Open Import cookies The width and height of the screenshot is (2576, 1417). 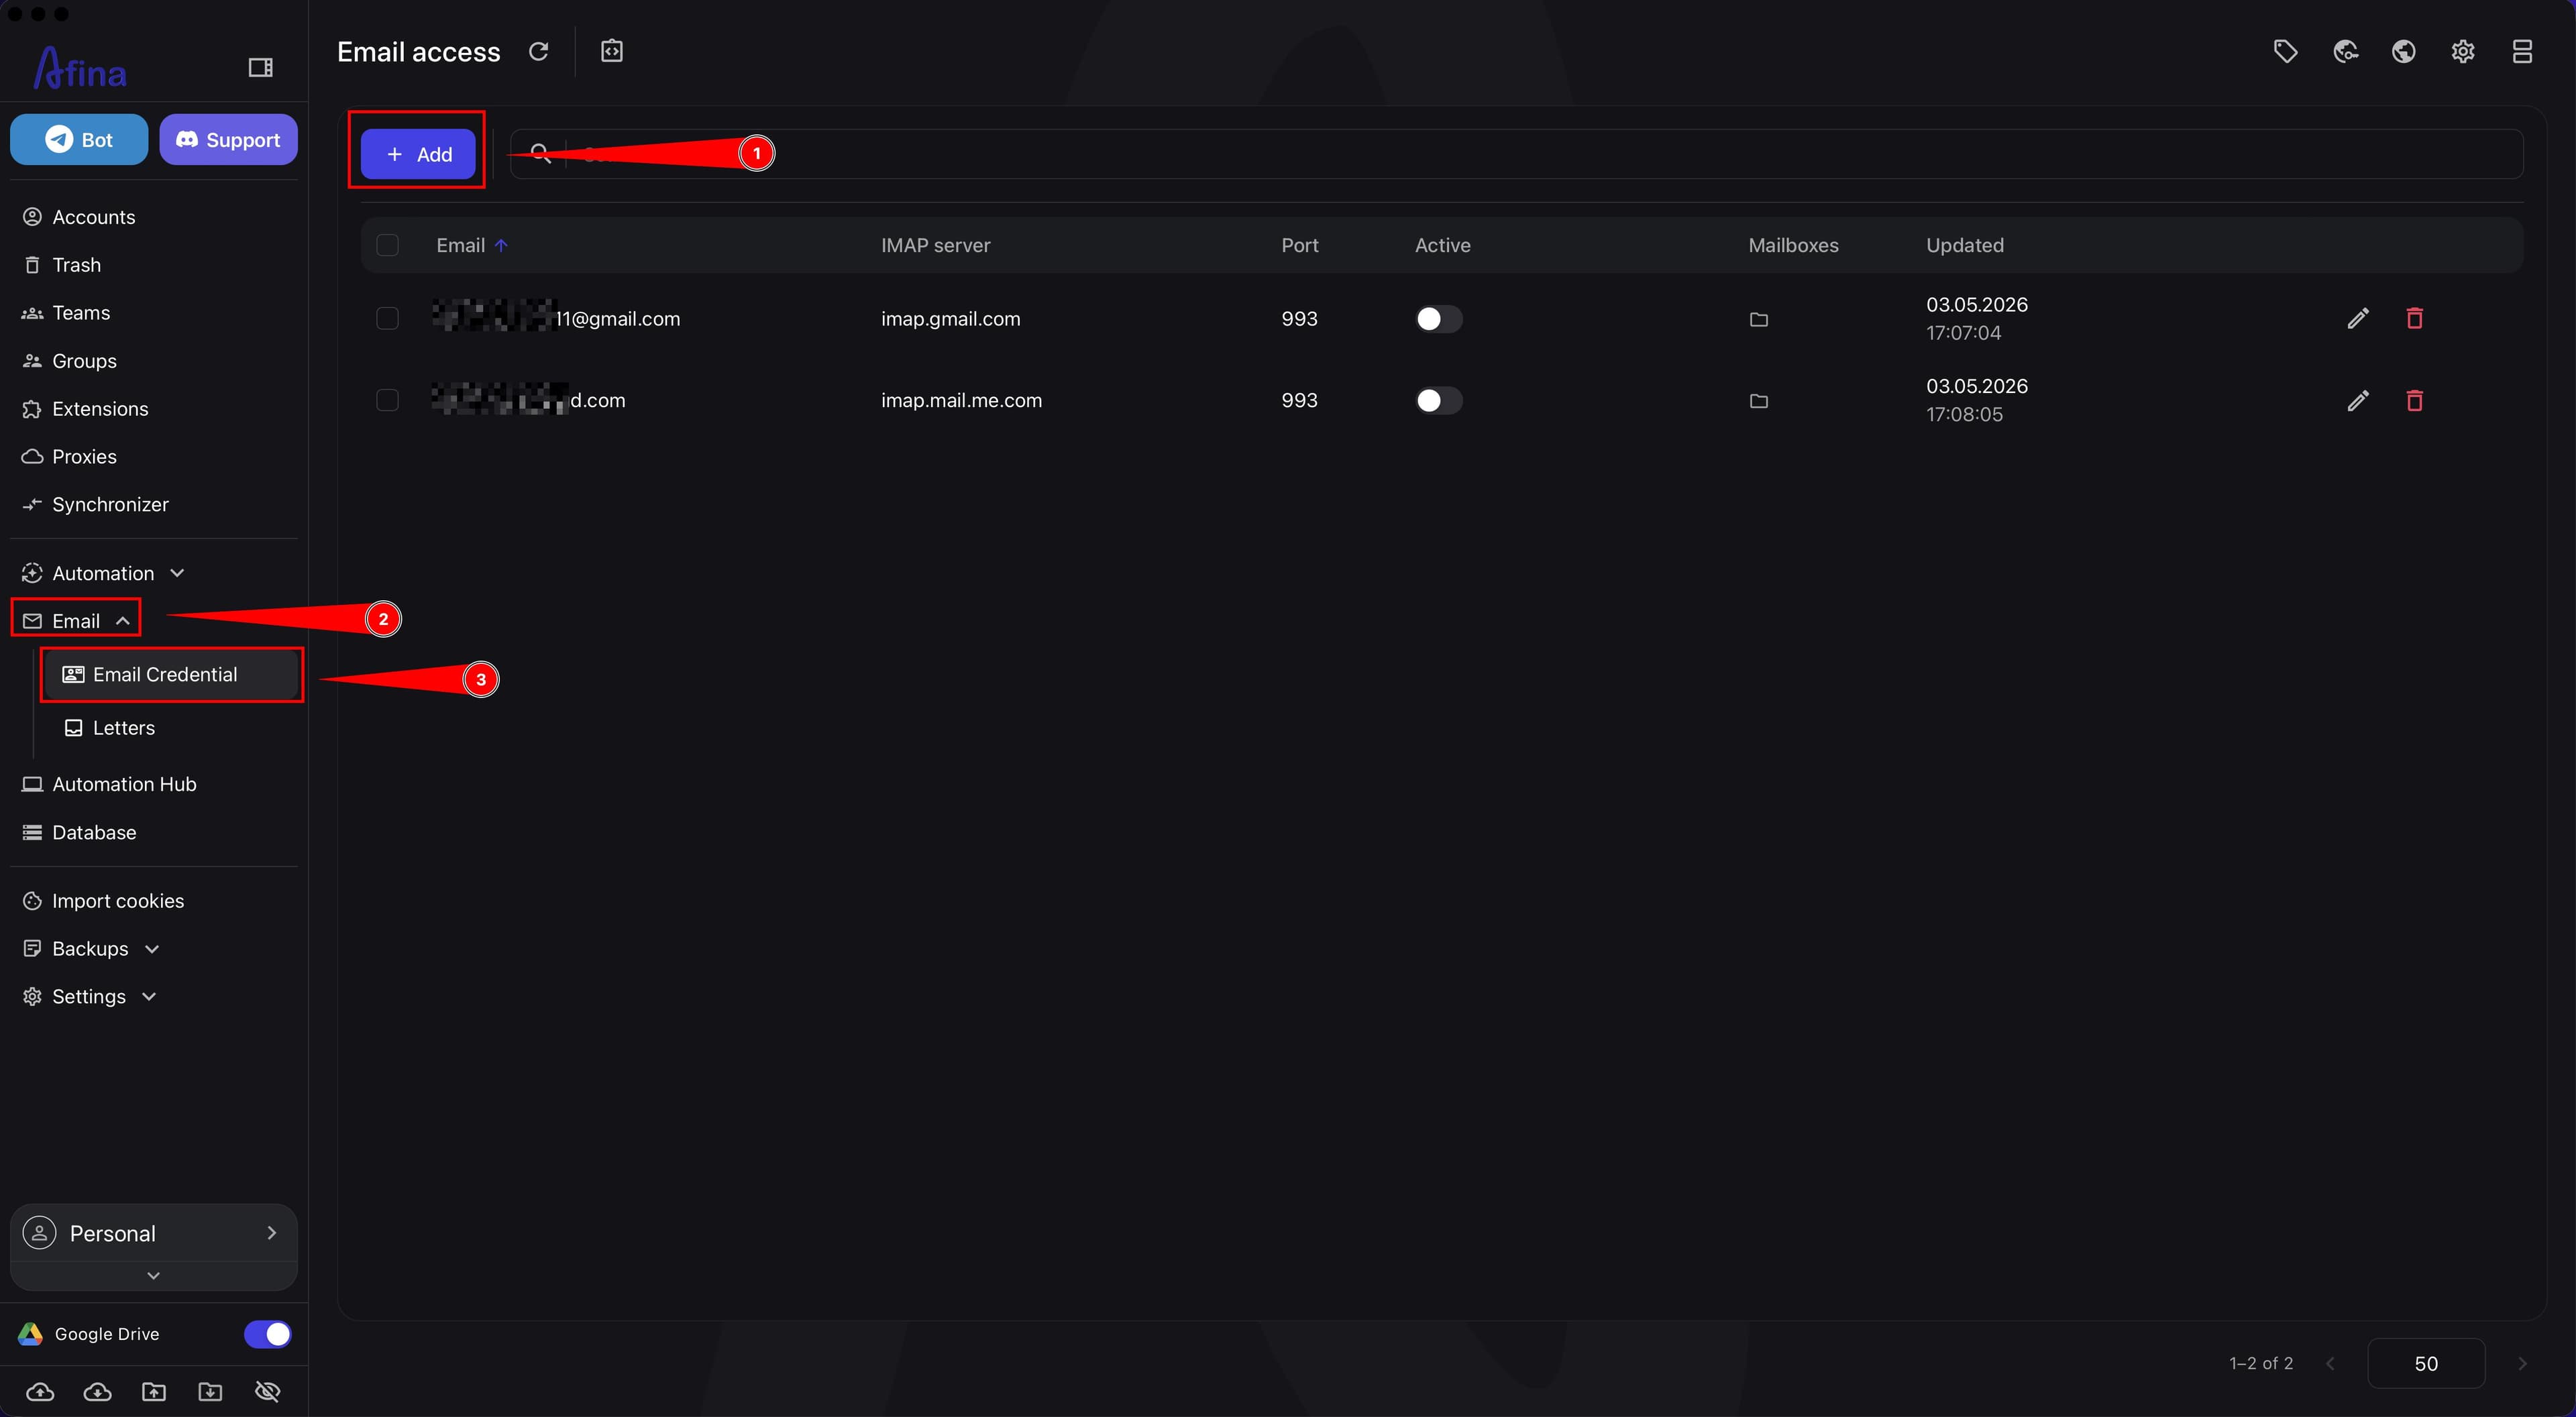(117, 901)
